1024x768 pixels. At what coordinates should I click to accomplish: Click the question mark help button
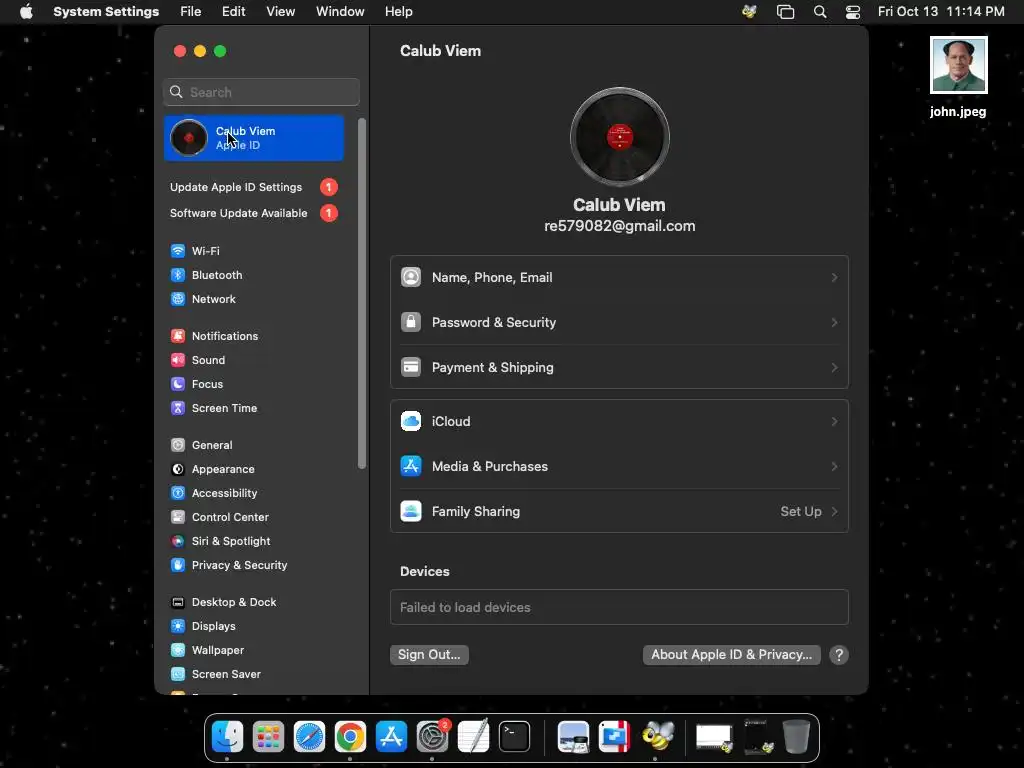click(839, 655)
